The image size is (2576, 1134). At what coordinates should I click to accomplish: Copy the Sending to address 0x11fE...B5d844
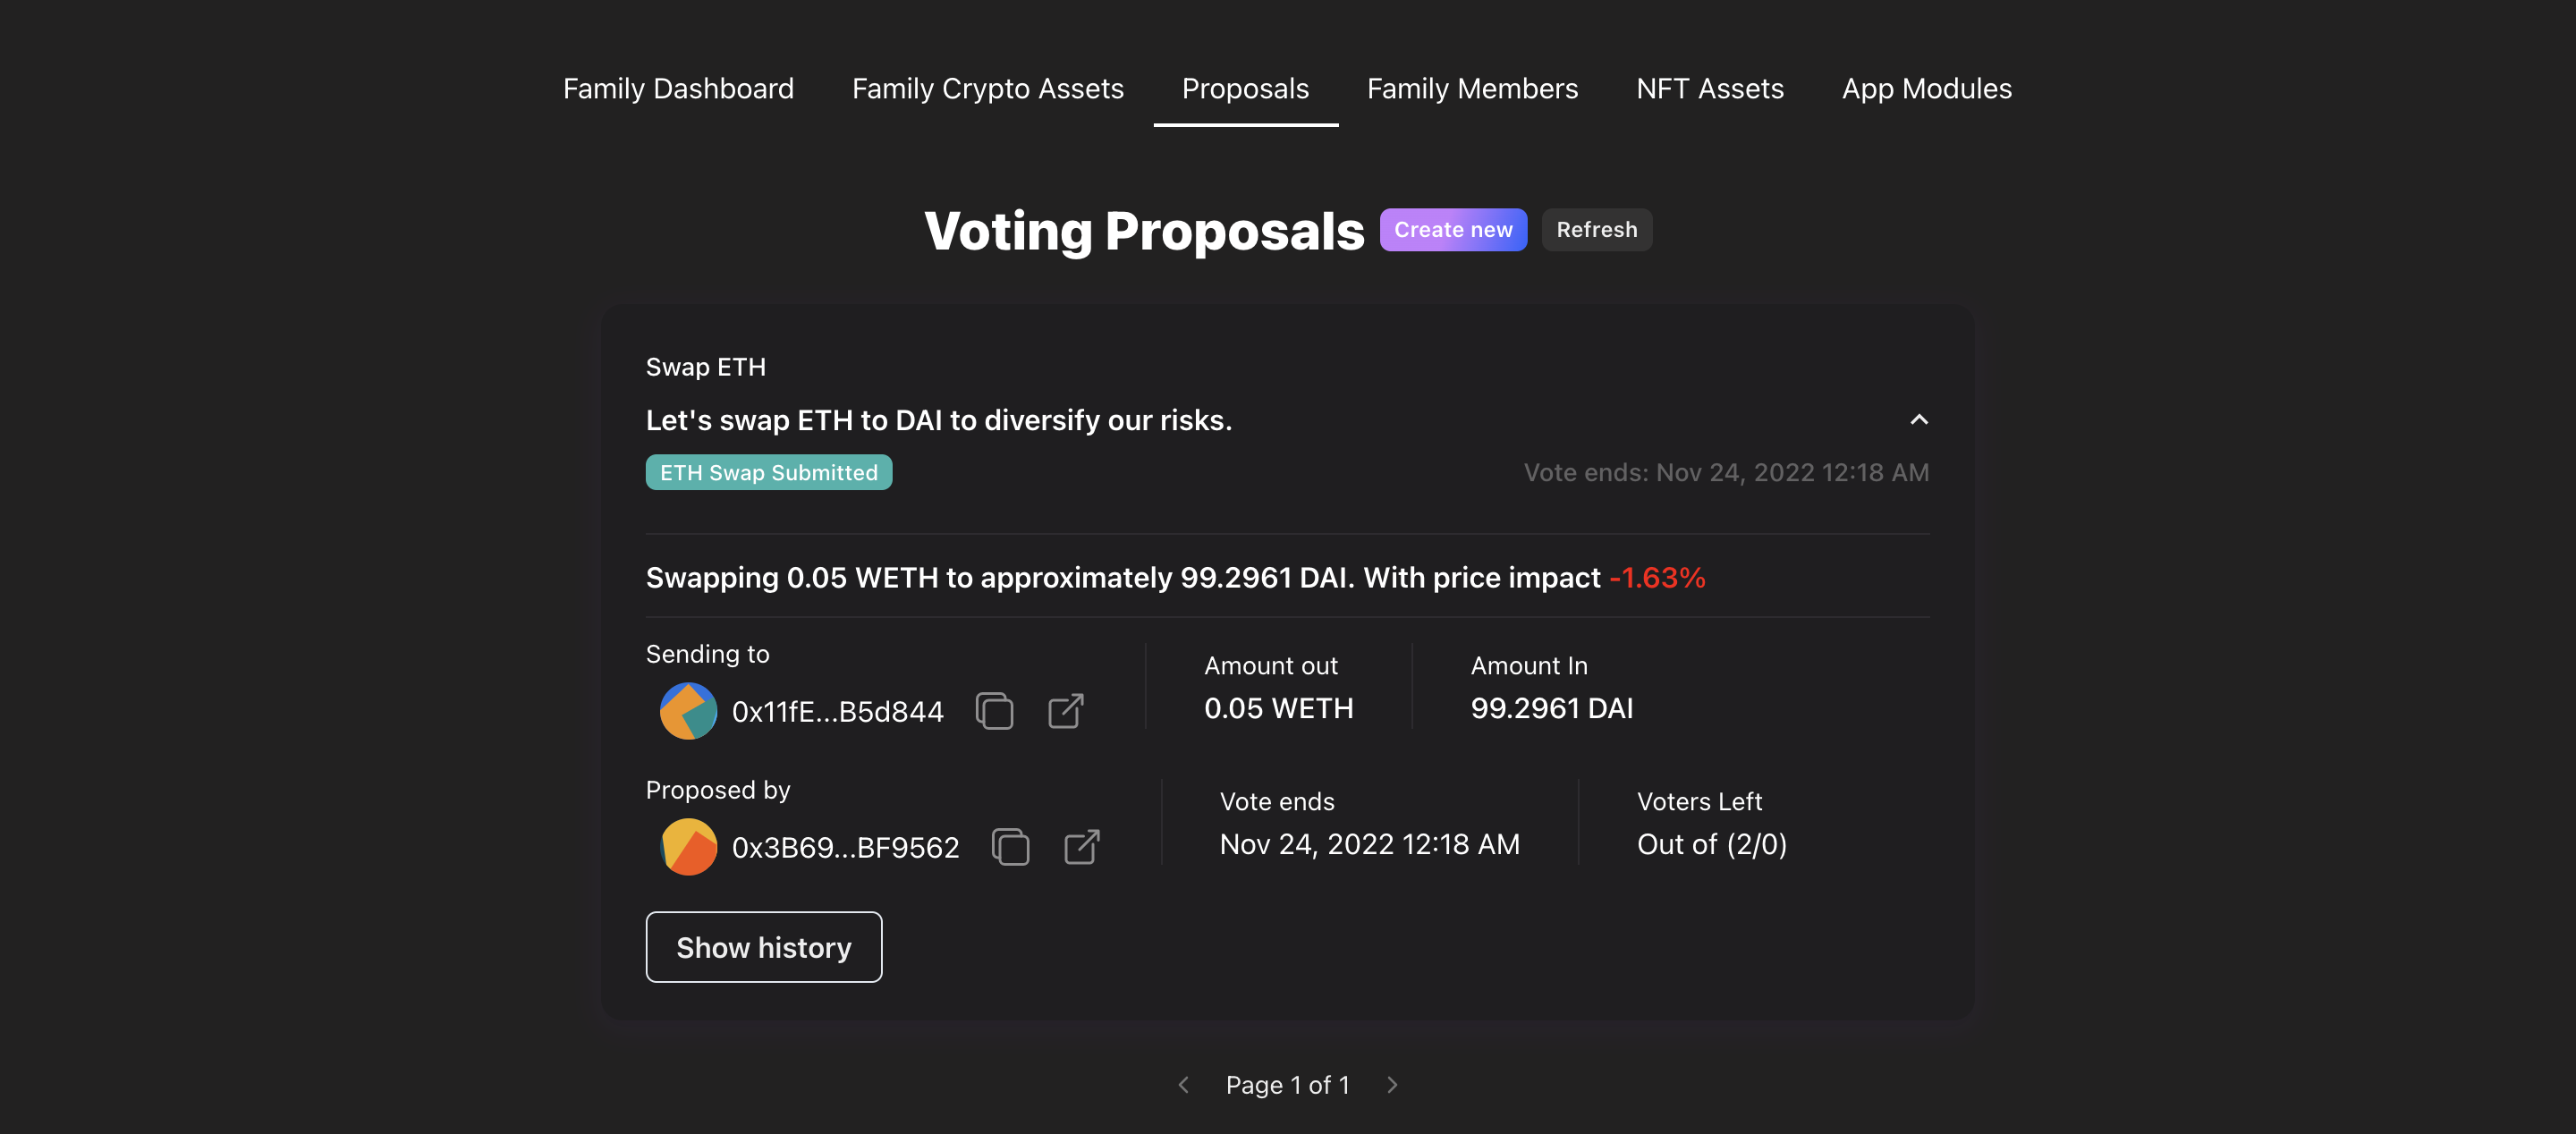(x=994, y=711)
